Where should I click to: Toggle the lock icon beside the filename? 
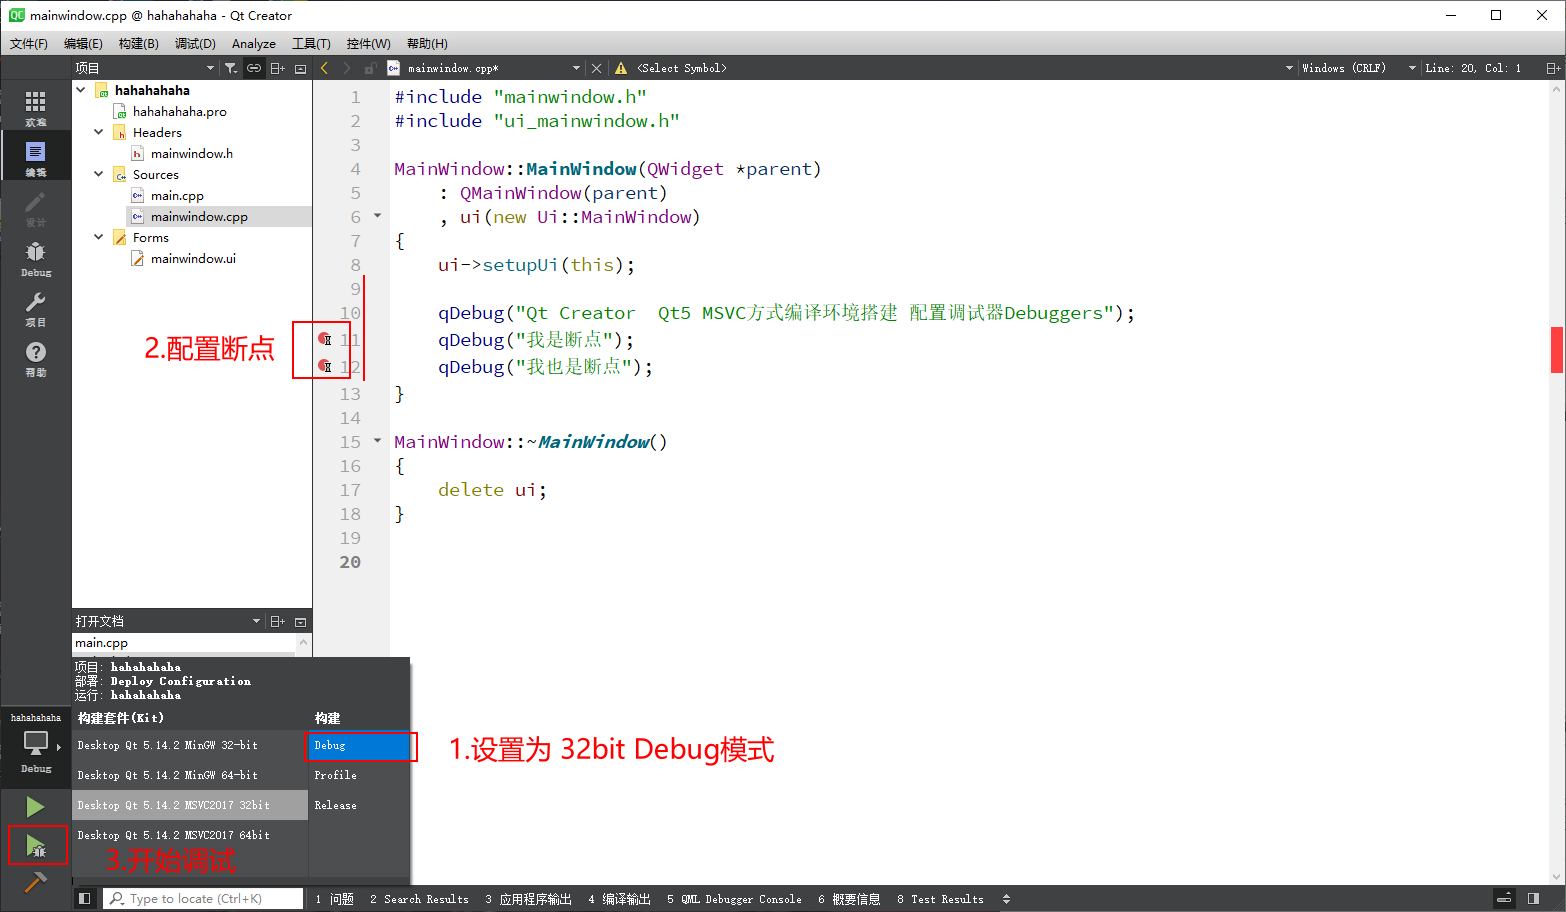click(369, 67)
